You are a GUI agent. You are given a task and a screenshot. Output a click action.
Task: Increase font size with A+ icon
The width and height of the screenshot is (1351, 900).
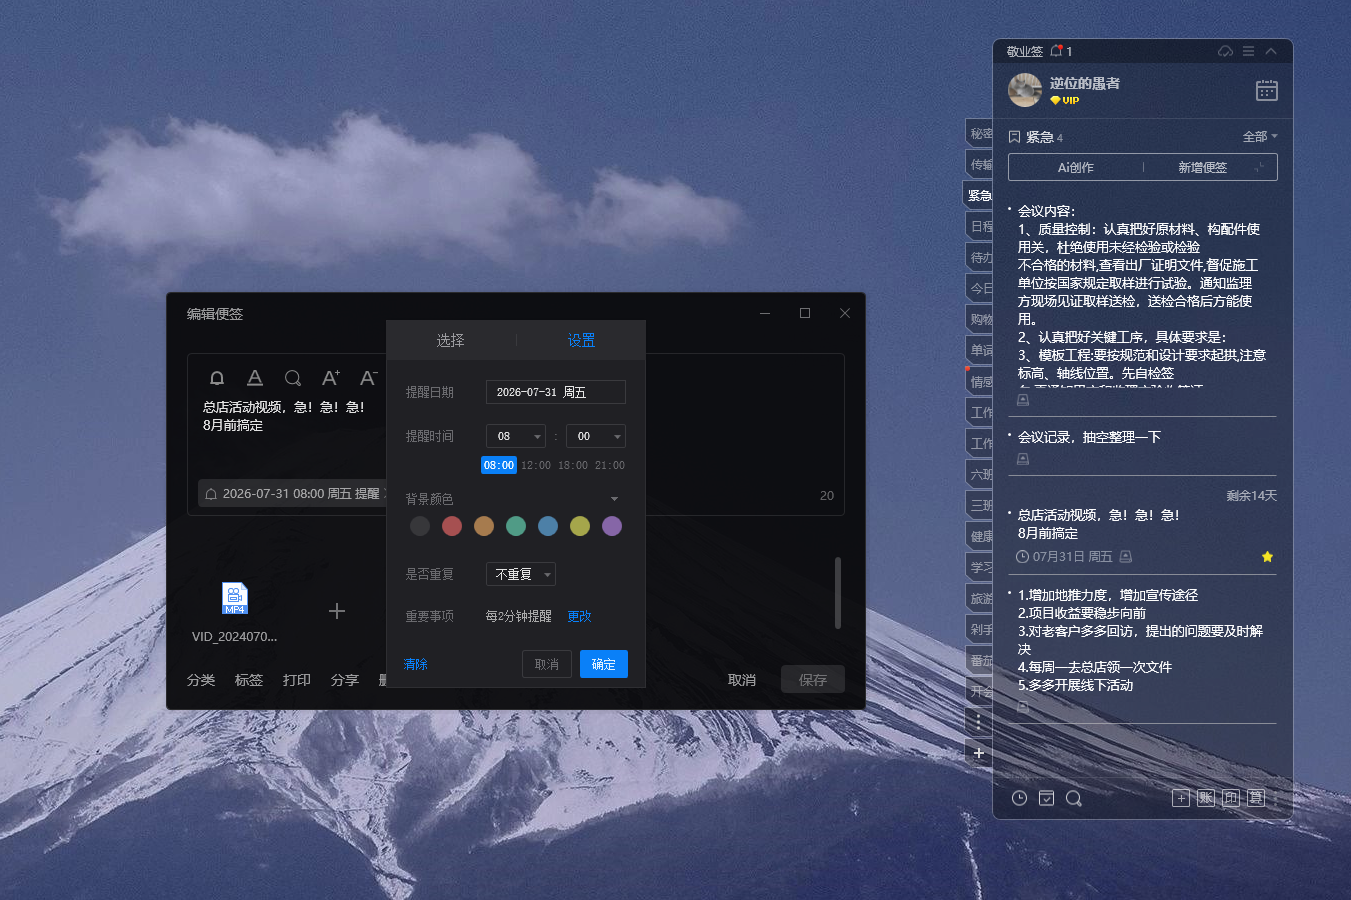(331, 378)
